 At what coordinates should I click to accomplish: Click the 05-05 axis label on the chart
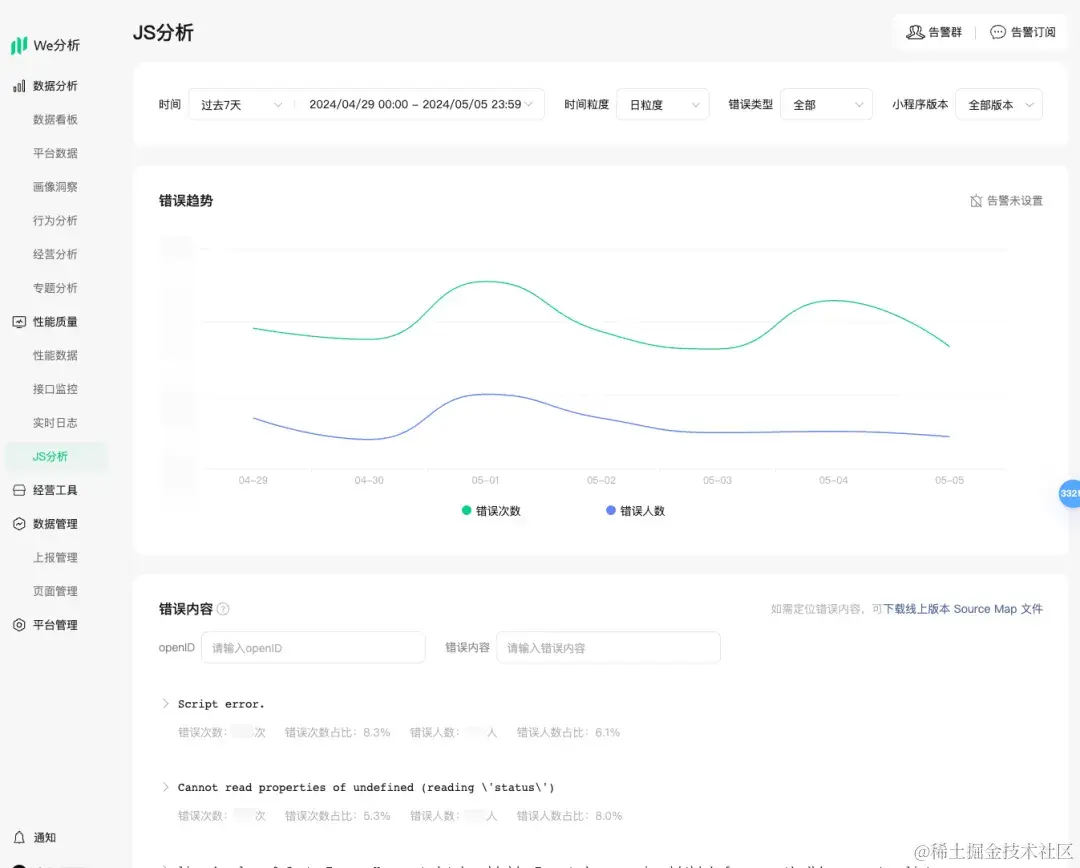point(949,480)
